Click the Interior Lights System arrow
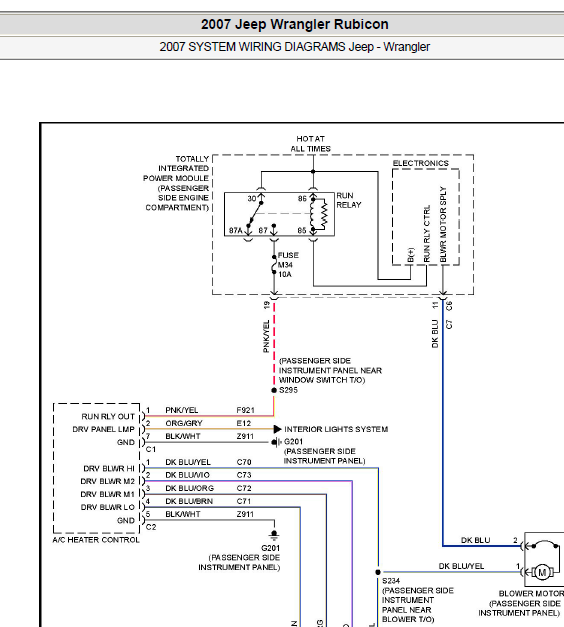564x627 pixels. click(278, 429)
